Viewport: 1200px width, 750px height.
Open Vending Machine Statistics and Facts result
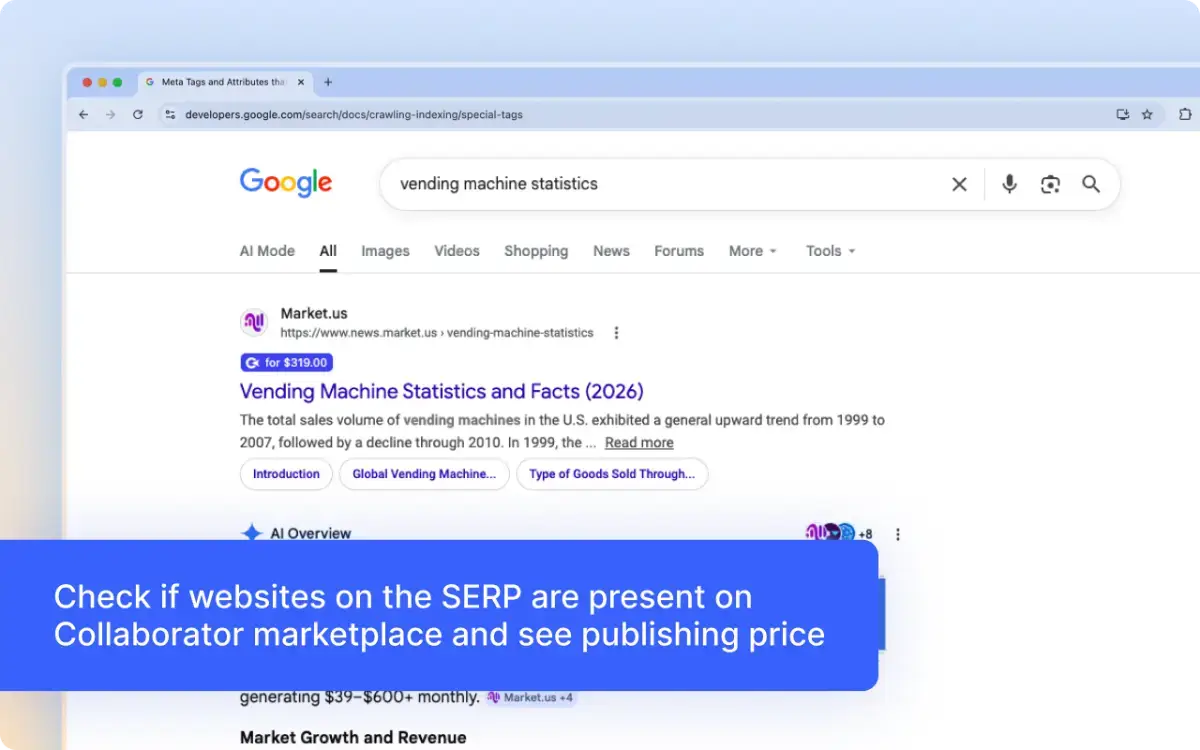441,391
